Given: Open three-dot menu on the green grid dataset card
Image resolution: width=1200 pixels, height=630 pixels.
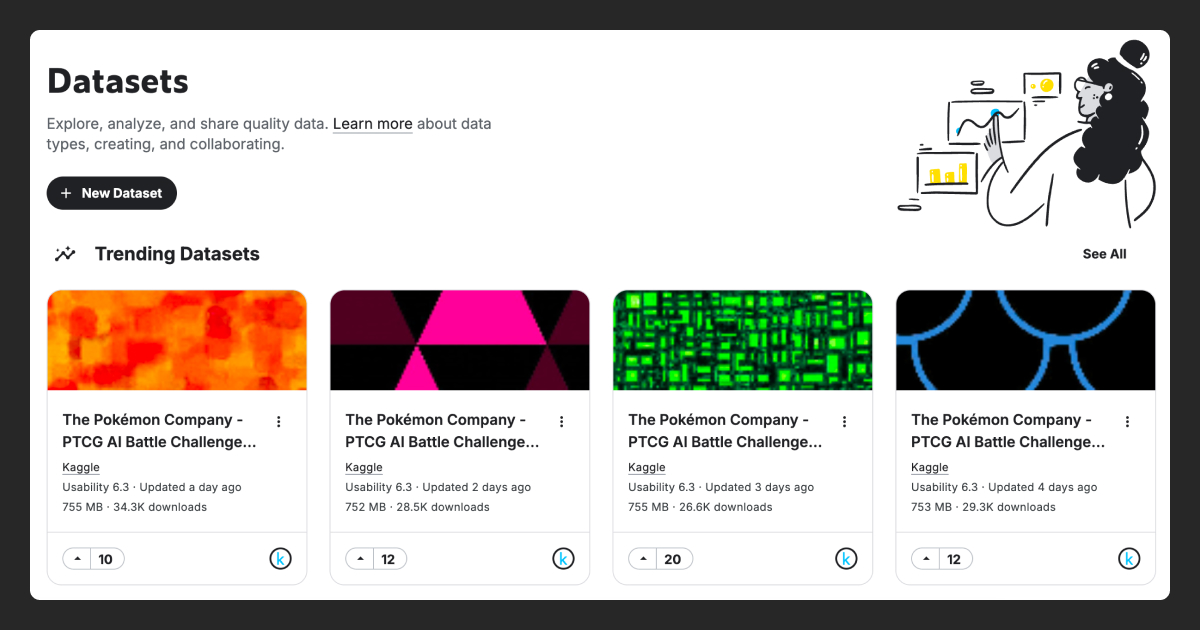Looking at the screenshot, I should 845,422.
